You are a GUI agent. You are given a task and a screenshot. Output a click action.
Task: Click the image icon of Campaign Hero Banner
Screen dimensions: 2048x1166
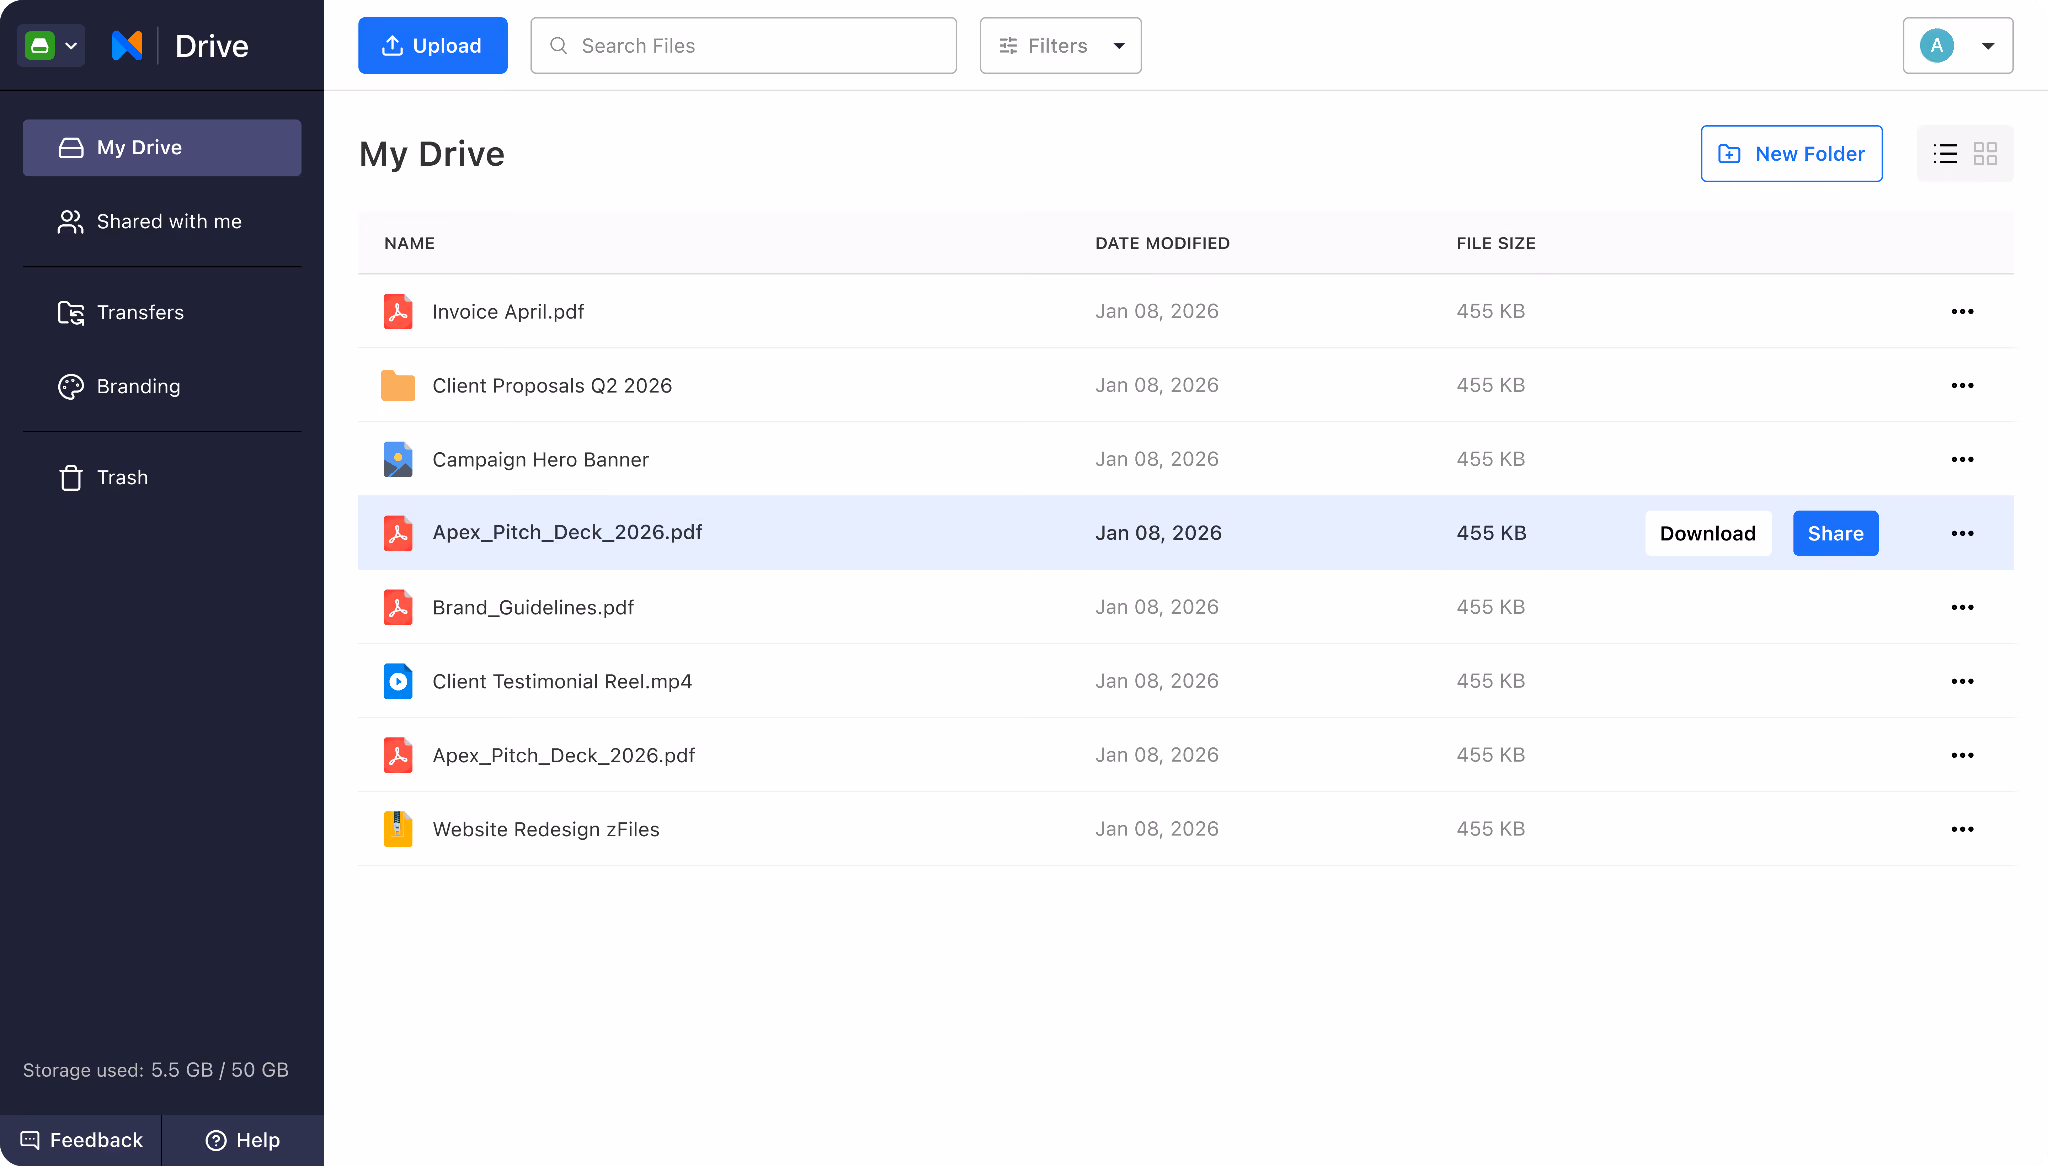pyautogui.click(x=398, y=460)
